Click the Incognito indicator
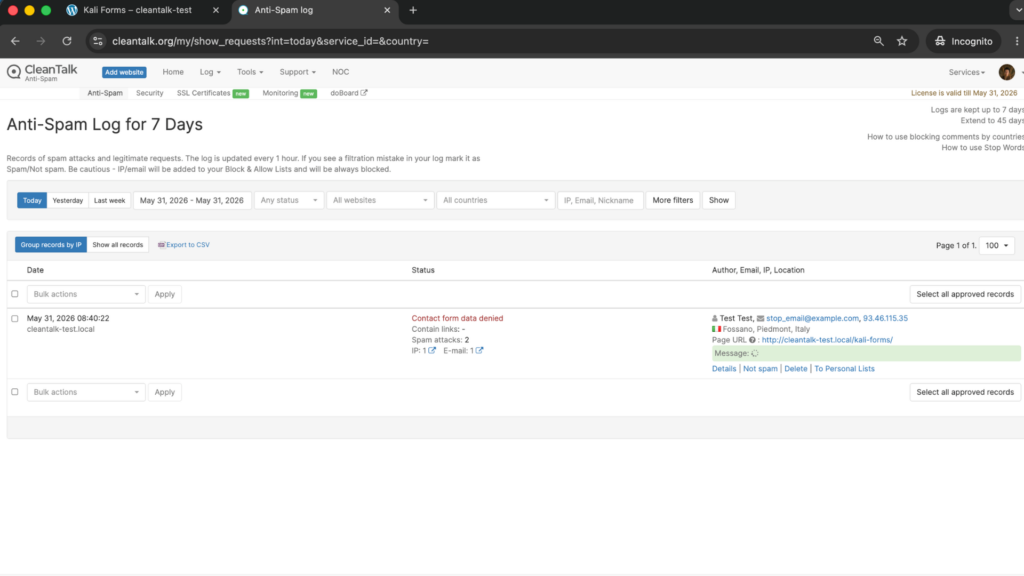Viewport: 1024px width, 576px height. [x=963, y=41]
